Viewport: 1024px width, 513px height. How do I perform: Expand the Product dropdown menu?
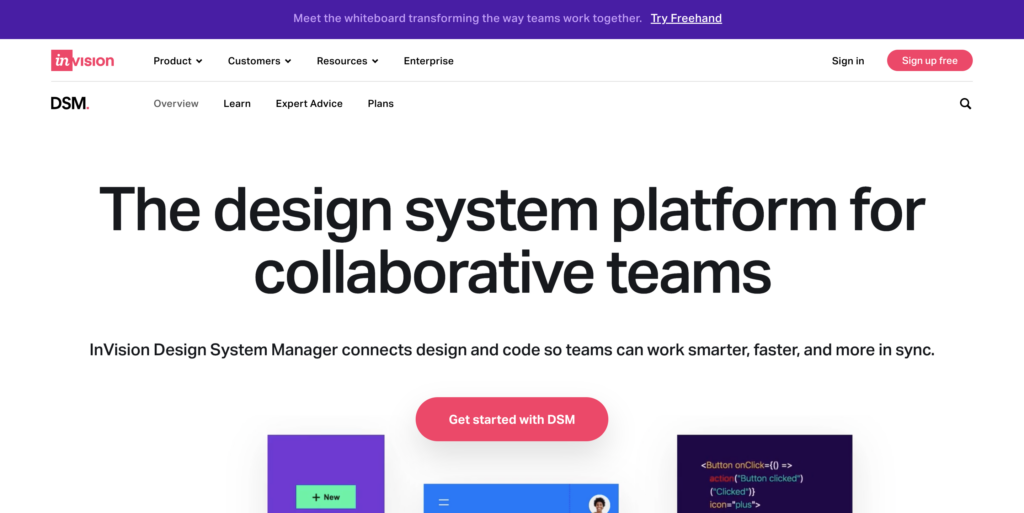(x=178, y=61)
